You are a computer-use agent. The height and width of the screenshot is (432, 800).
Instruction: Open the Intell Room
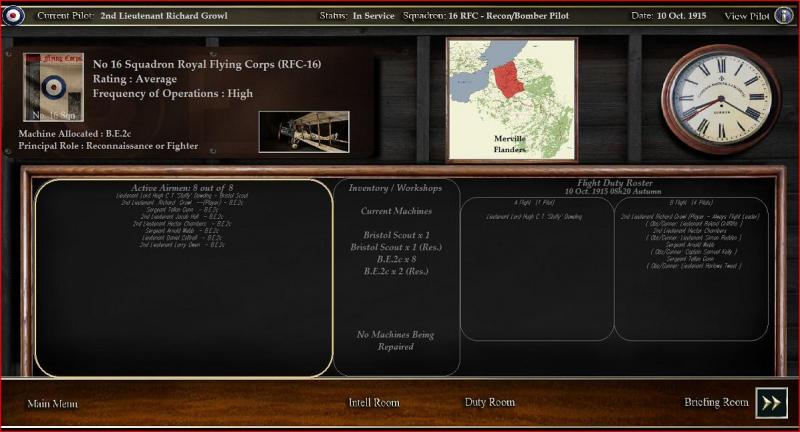(374, 403)
